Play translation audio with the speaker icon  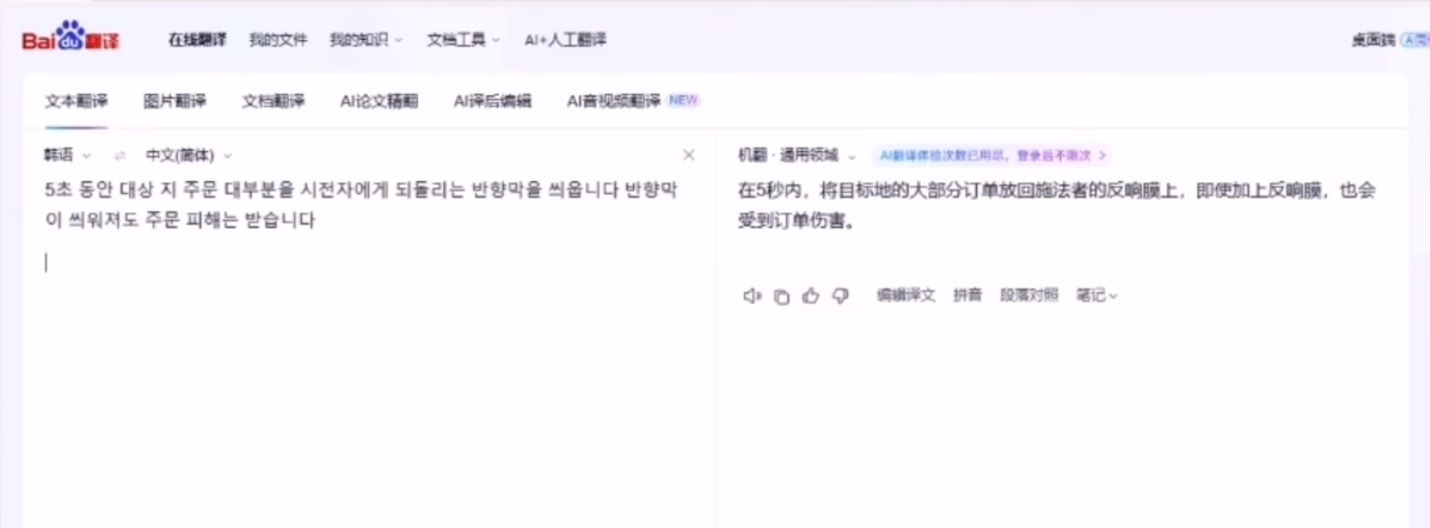click(x=752, y=295)
